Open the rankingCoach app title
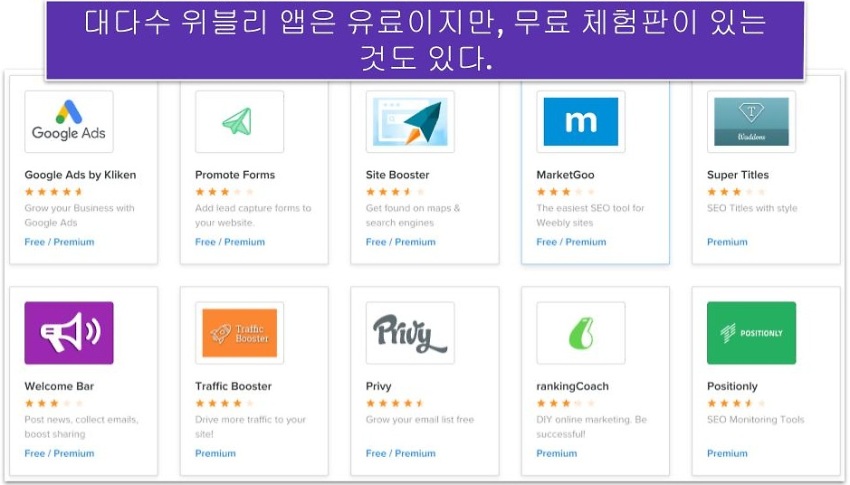The height and width of the screenshot is (485, 850). click(572, 386)
